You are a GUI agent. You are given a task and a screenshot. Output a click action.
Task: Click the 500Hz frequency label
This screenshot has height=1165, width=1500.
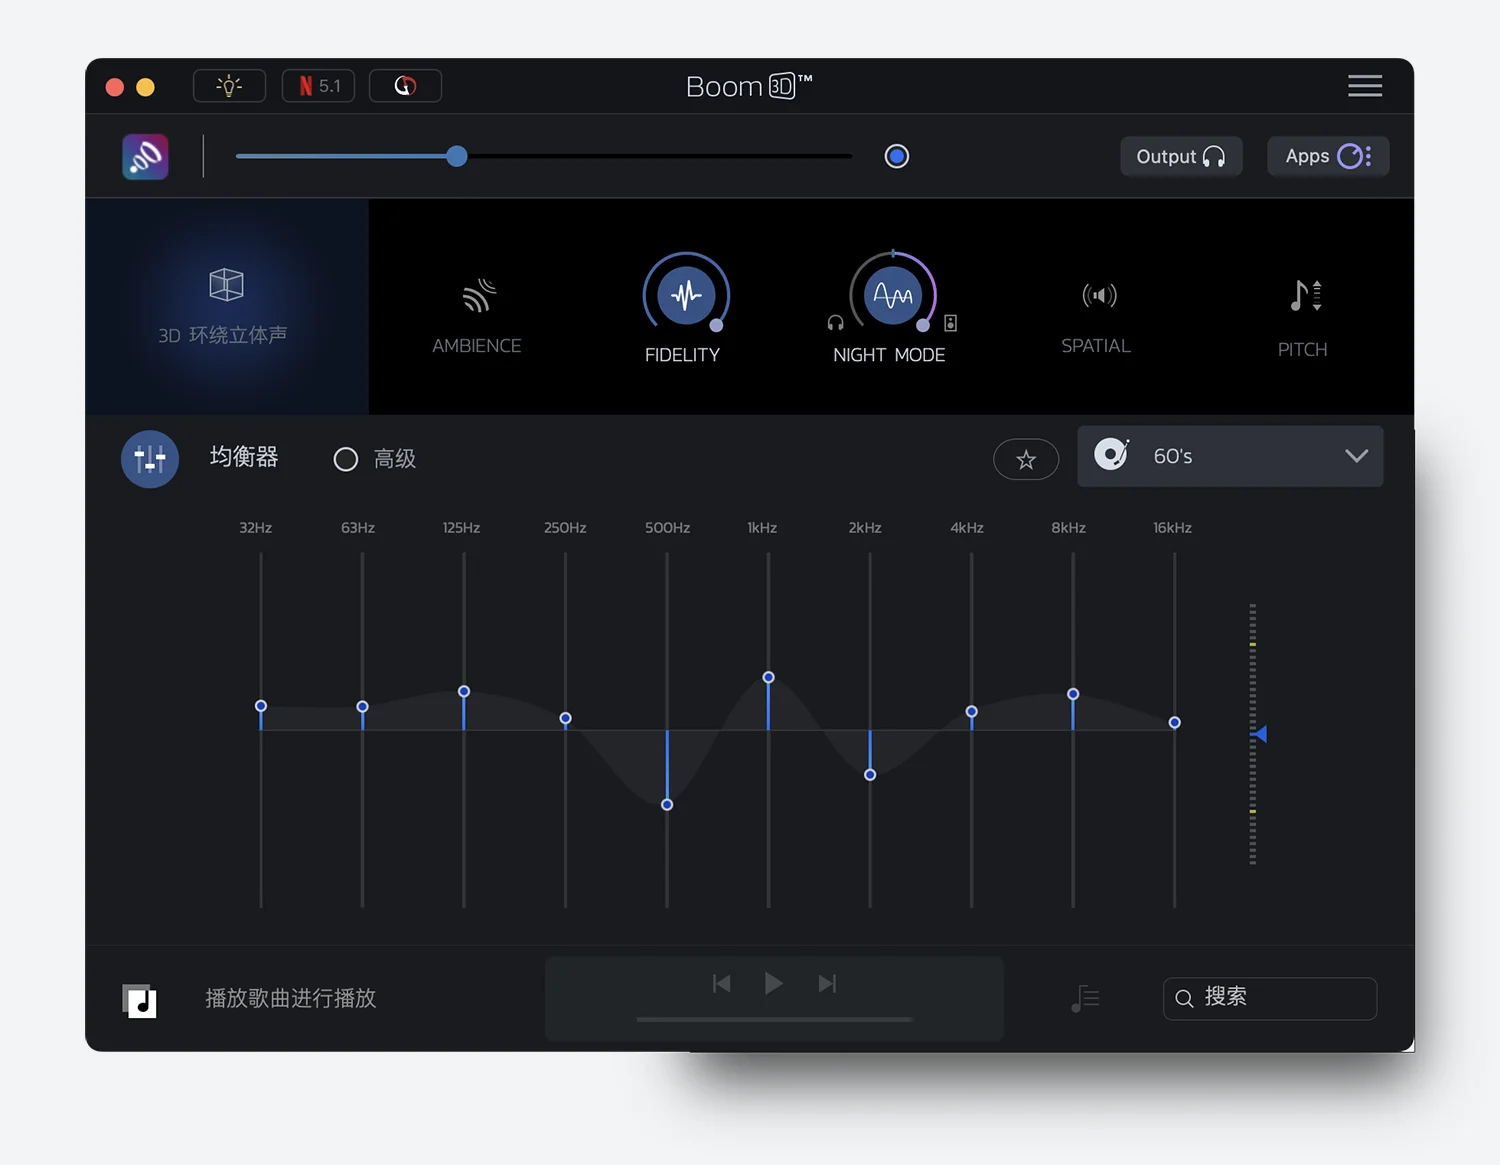667,528
